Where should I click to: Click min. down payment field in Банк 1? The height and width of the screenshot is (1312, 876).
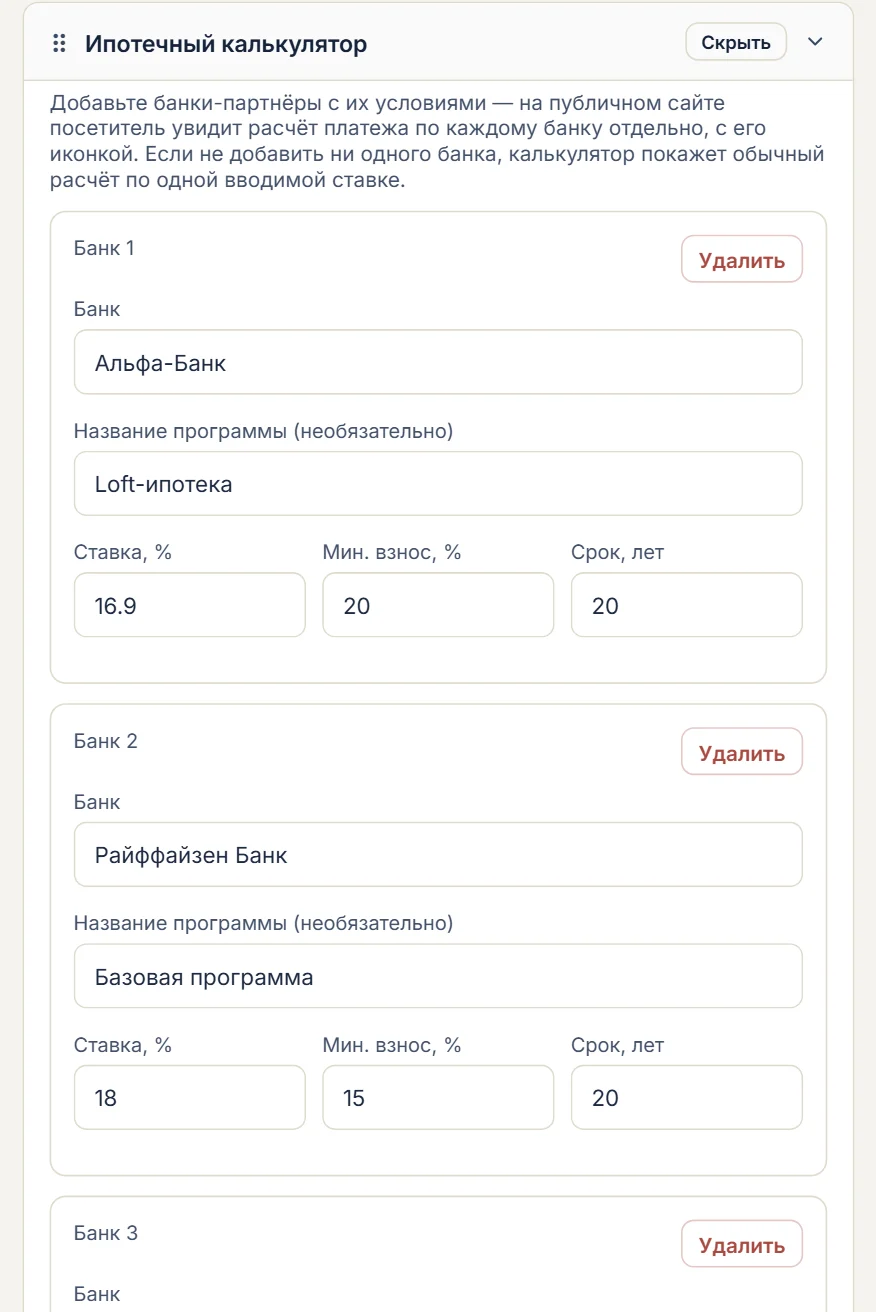point(438,605)
